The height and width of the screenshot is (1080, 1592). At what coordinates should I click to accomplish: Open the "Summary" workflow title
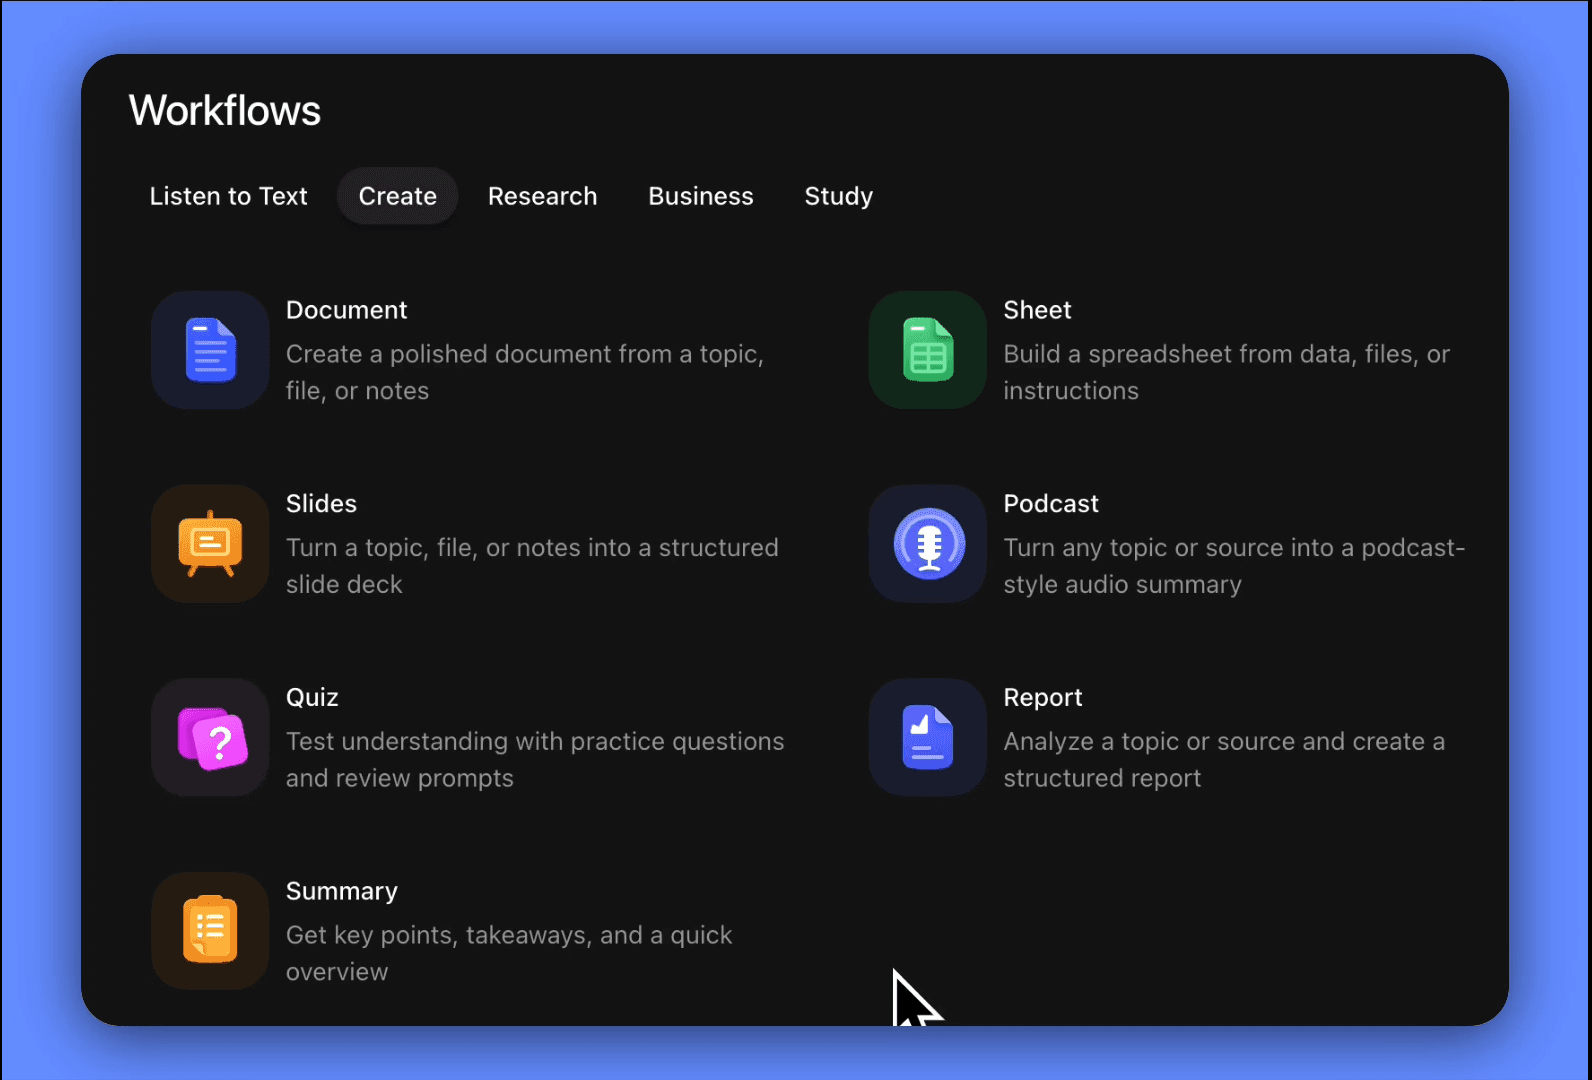click(342, 891)
